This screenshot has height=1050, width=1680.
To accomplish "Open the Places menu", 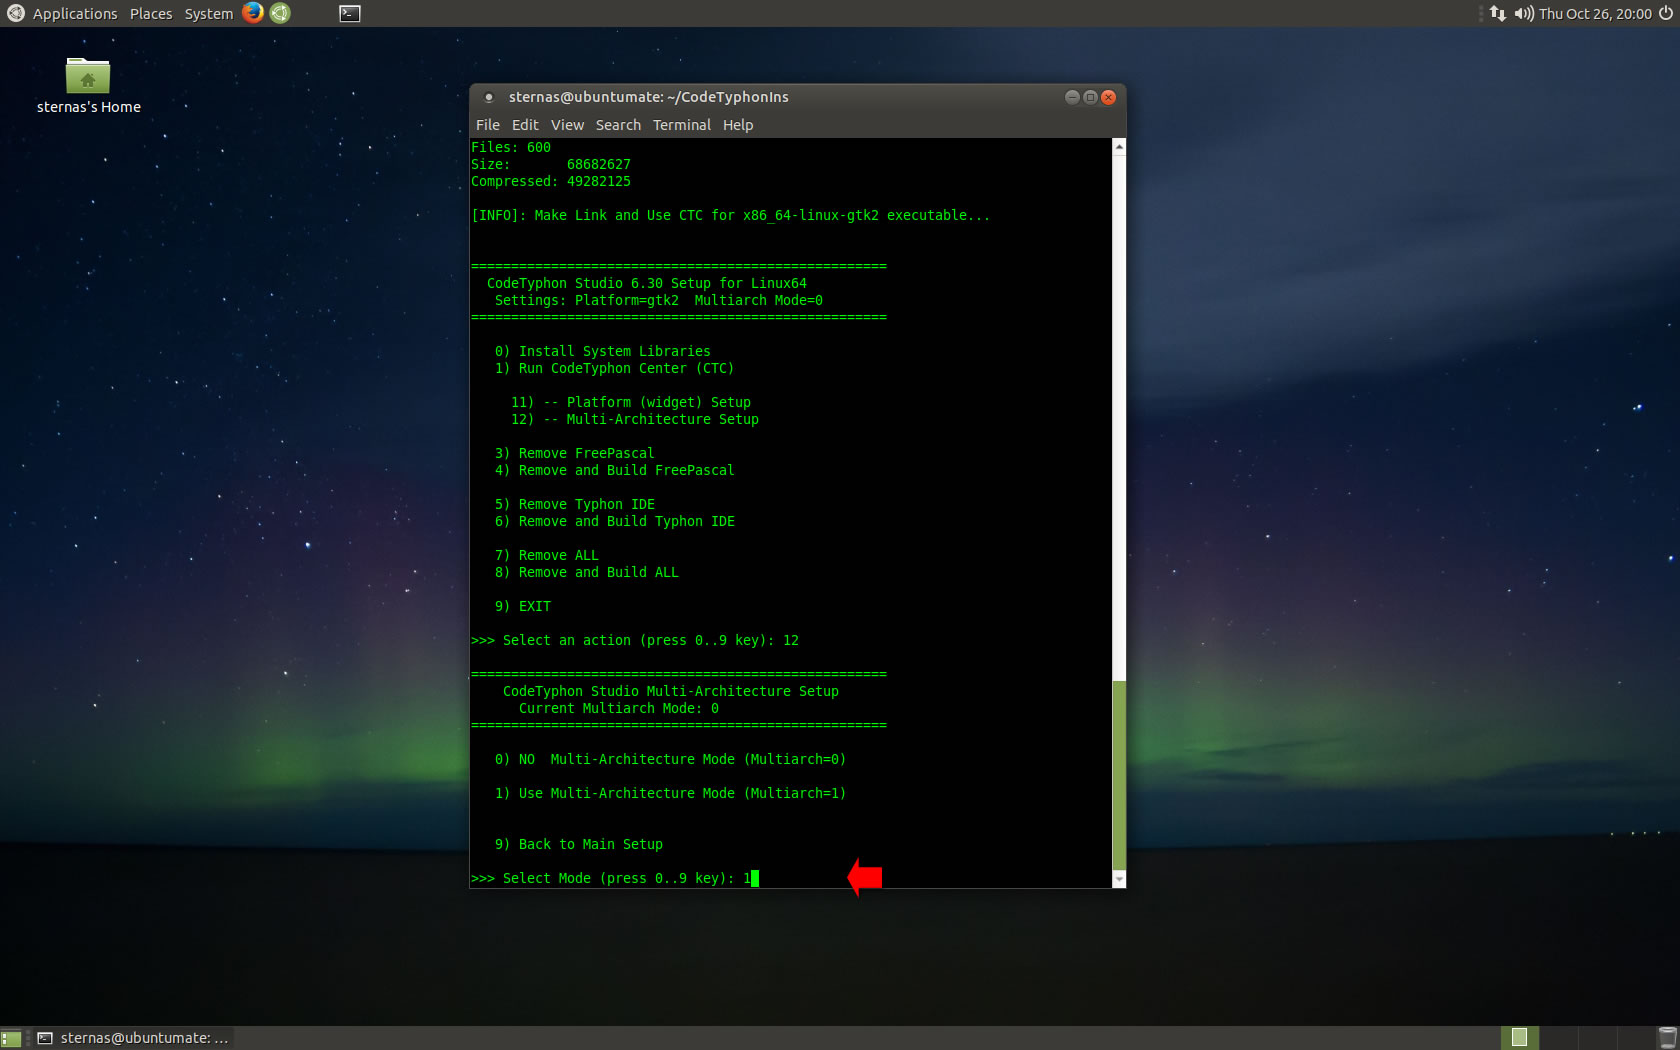I will click(151, 13).
